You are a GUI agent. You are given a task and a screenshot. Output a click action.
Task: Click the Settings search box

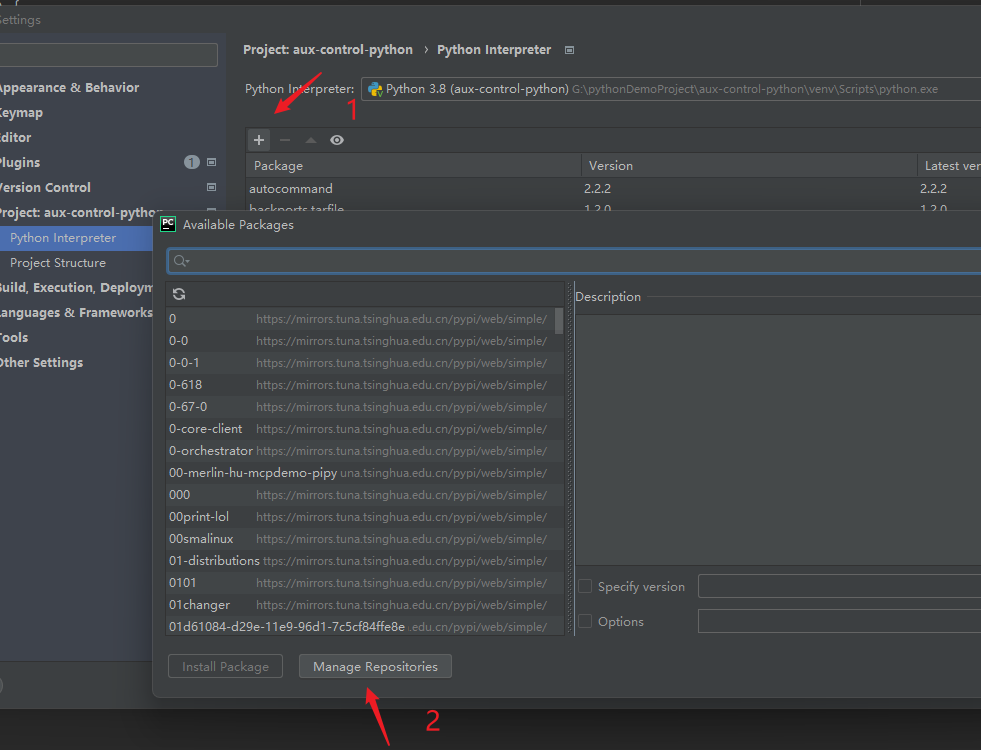pyautogui.click(x=109, y=55)
